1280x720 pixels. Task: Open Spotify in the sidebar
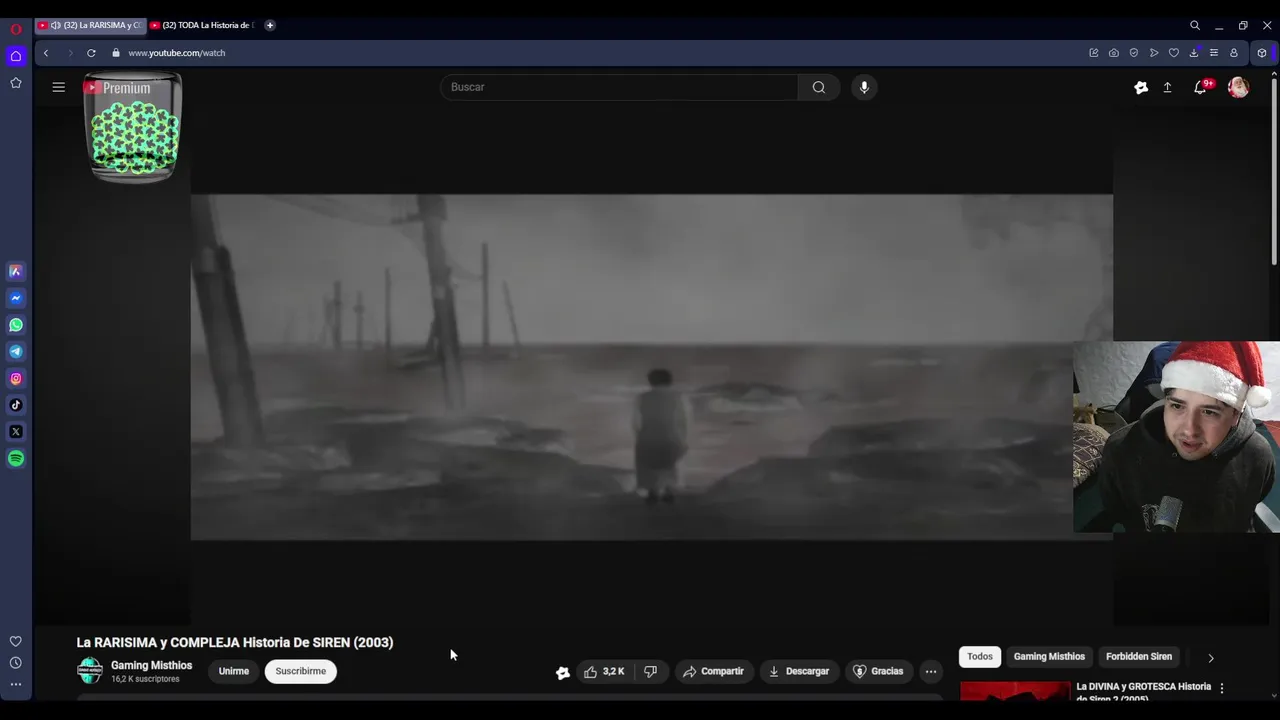pos(16,459)
